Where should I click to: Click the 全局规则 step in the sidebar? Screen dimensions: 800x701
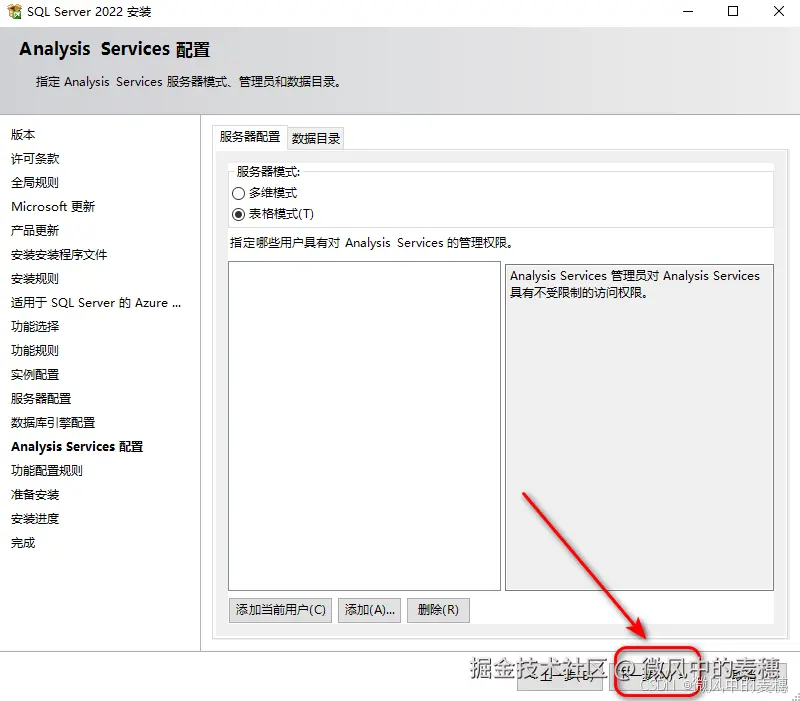(35, 183)
